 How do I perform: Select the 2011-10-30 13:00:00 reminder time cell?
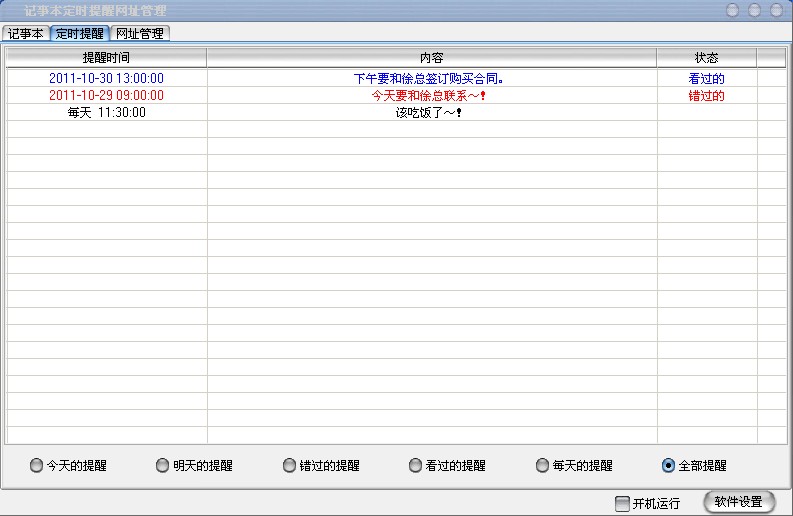click(x=106, y=78)
